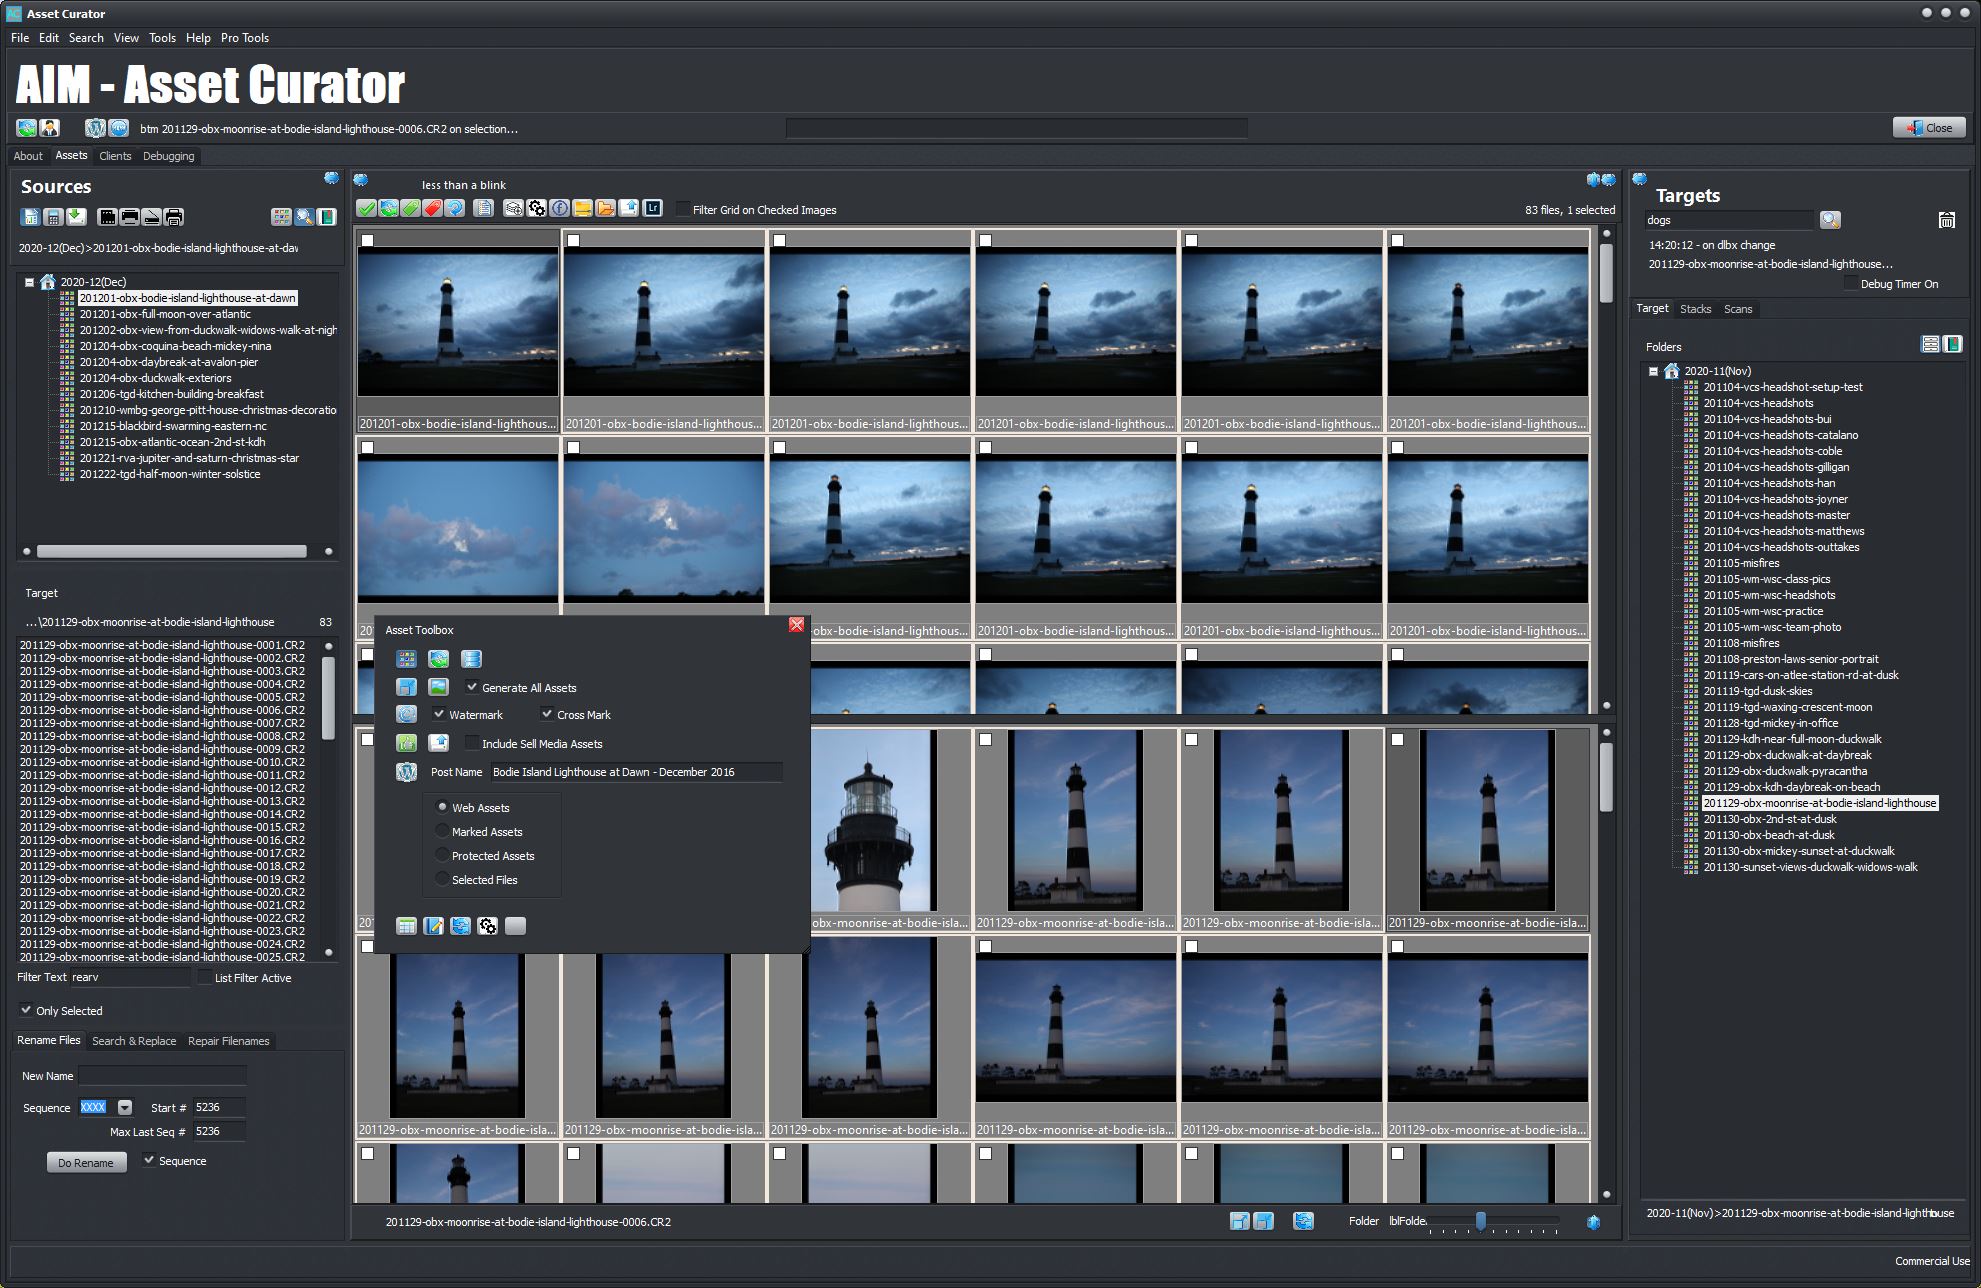The height and width of the screenshot is (1288, 1981).
Task: Click the red tag icon
Action: pyautogui.click(x=432, y=208)
